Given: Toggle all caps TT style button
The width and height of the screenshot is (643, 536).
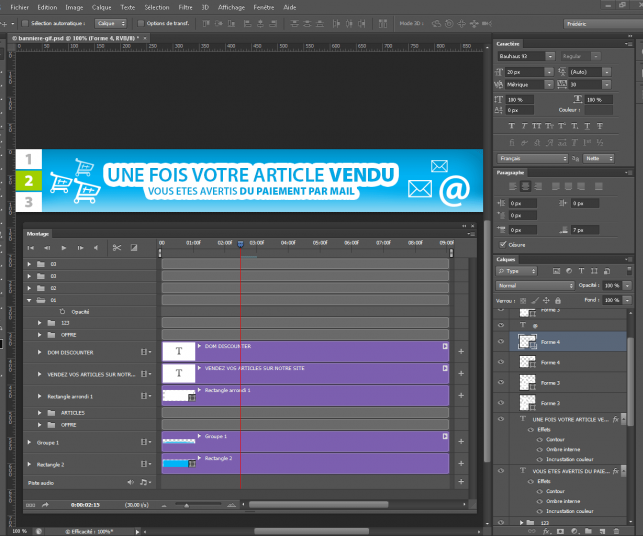Looking at the screenshot, I should pos(536,126).
